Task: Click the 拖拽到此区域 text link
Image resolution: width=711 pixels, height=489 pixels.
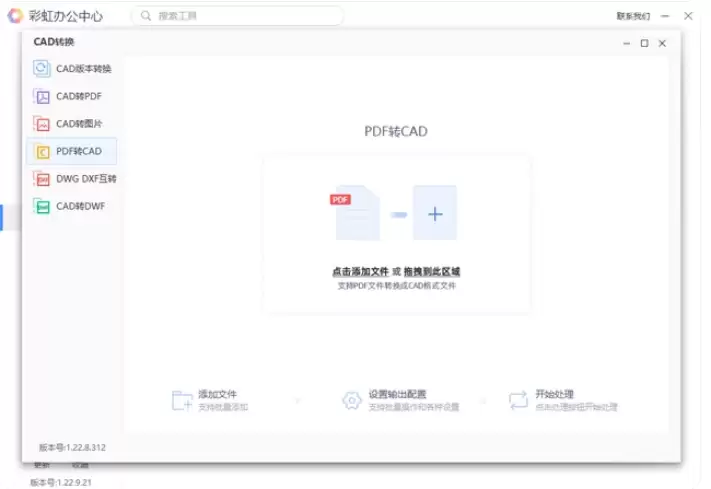Action: coord(432,272)
